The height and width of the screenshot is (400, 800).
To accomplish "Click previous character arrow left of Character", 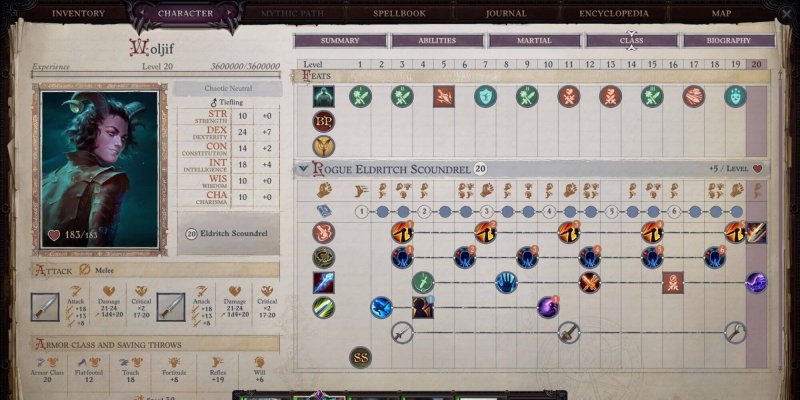I will [x=143, y=13].
